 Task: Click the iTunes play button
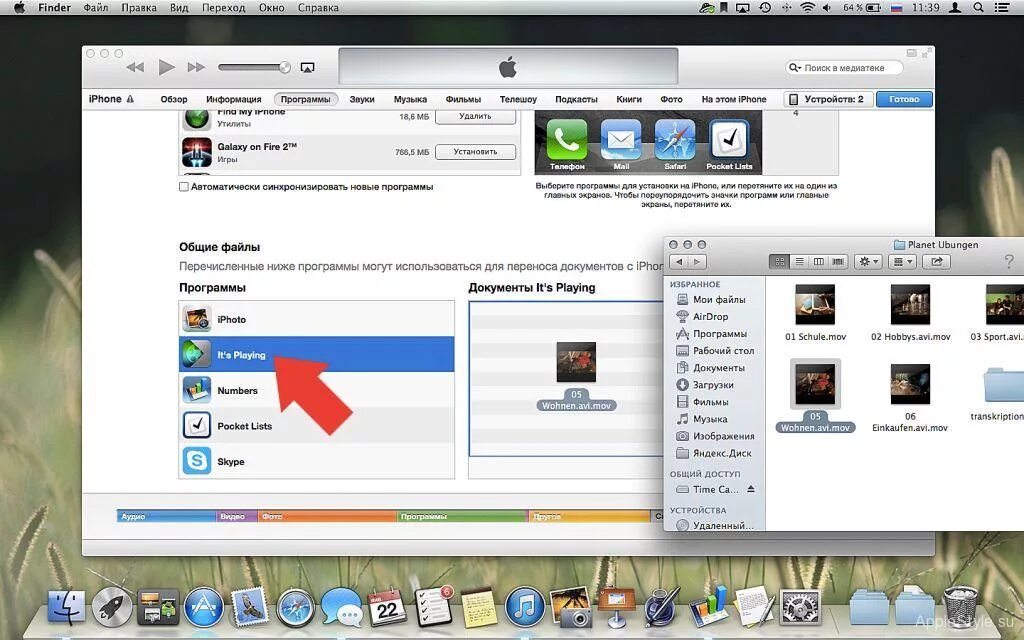167,67
